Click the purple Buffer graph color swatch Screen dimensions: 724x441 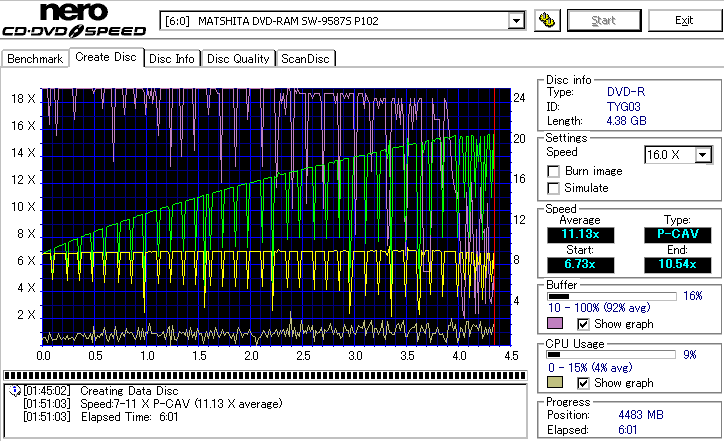(x=555, y=324)
